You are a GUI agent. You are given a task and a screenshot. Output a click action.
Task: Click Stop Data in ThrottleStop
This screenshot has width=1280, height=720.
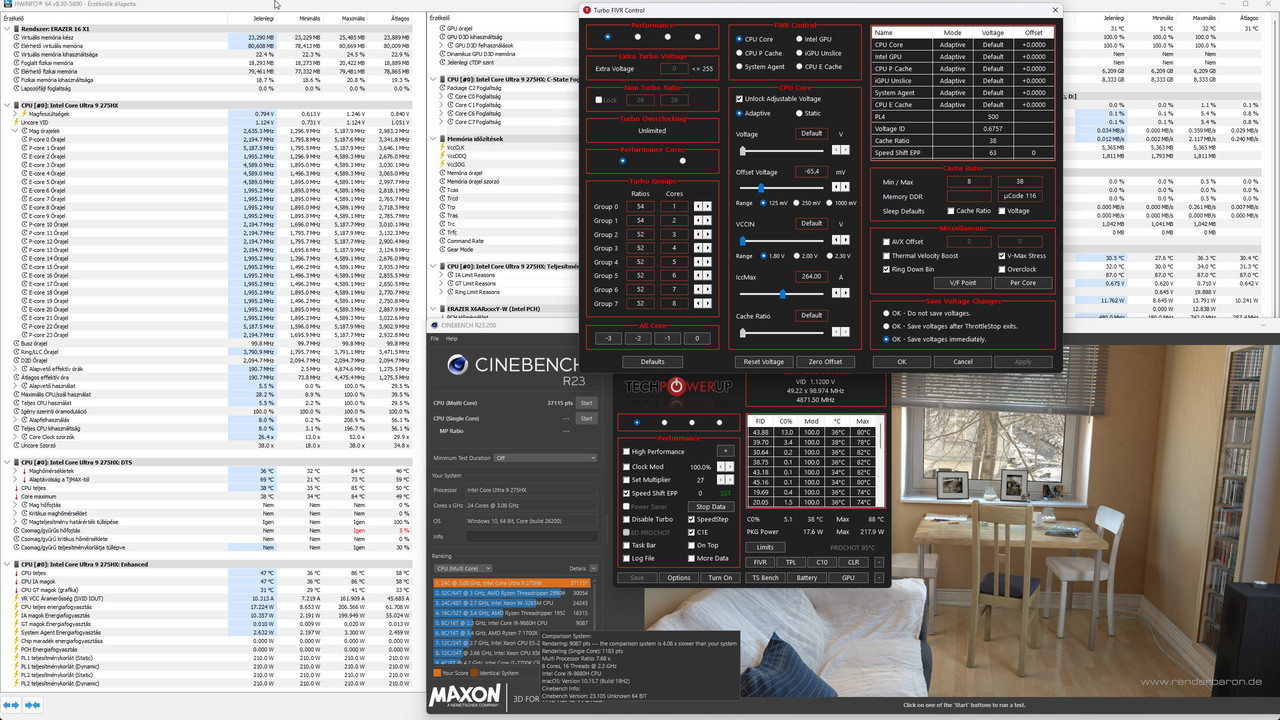tap(711, 506)
